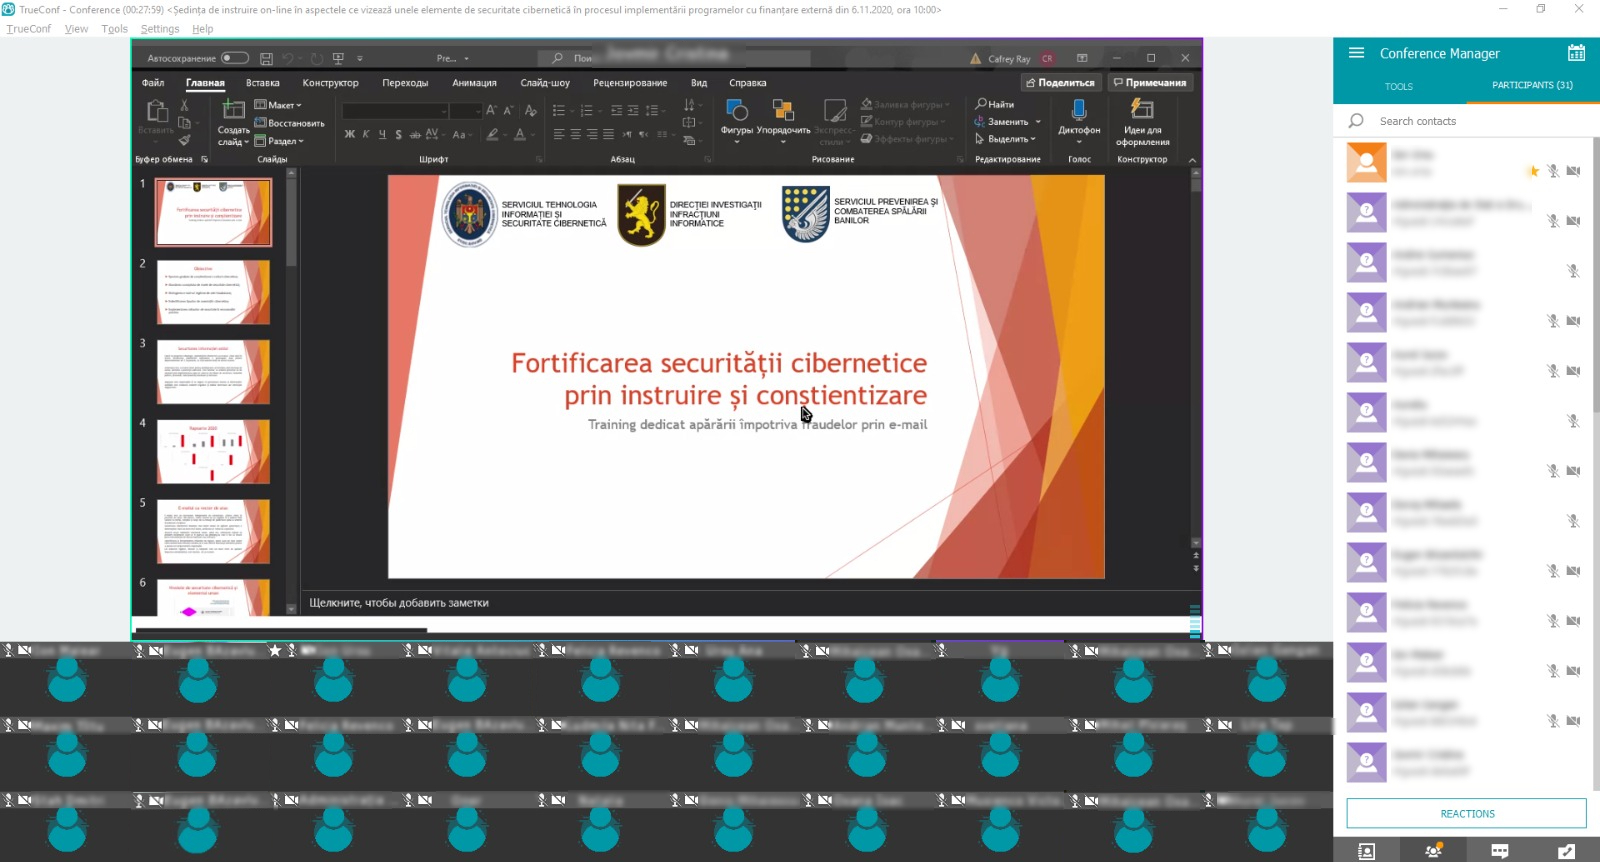Open the Файл file menu
This screenshot has width=1600, height=862.
pos(153,83)
